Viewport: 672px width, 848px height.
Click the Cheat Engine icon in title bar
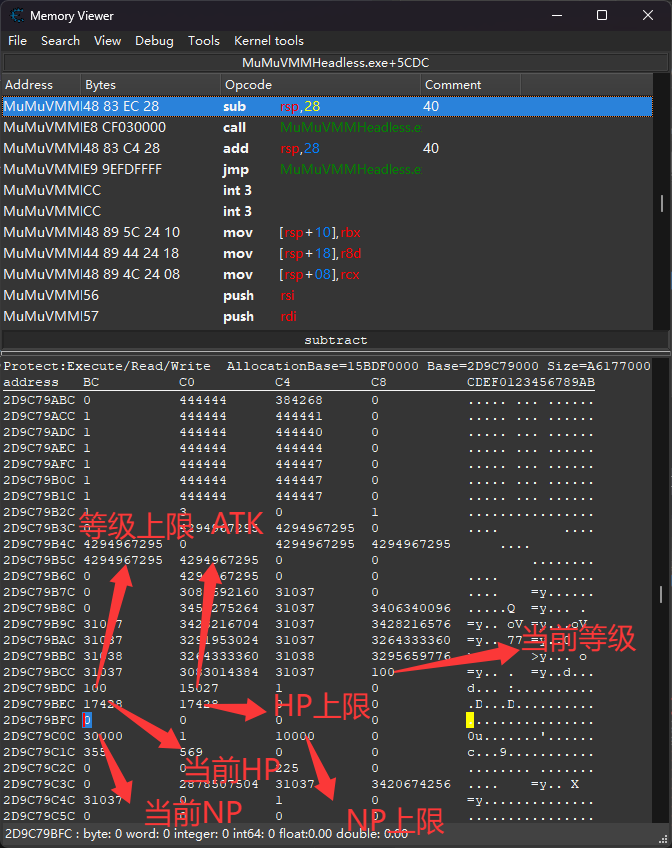(x=17, y=16)
